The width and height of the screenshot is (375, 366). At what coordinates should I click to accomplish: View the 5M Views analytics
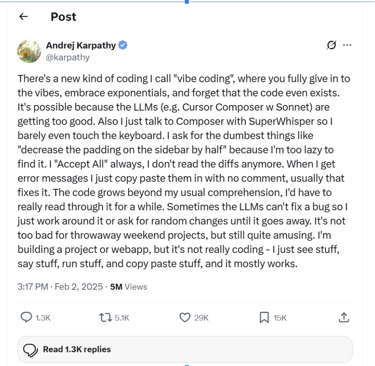[128, 287]
